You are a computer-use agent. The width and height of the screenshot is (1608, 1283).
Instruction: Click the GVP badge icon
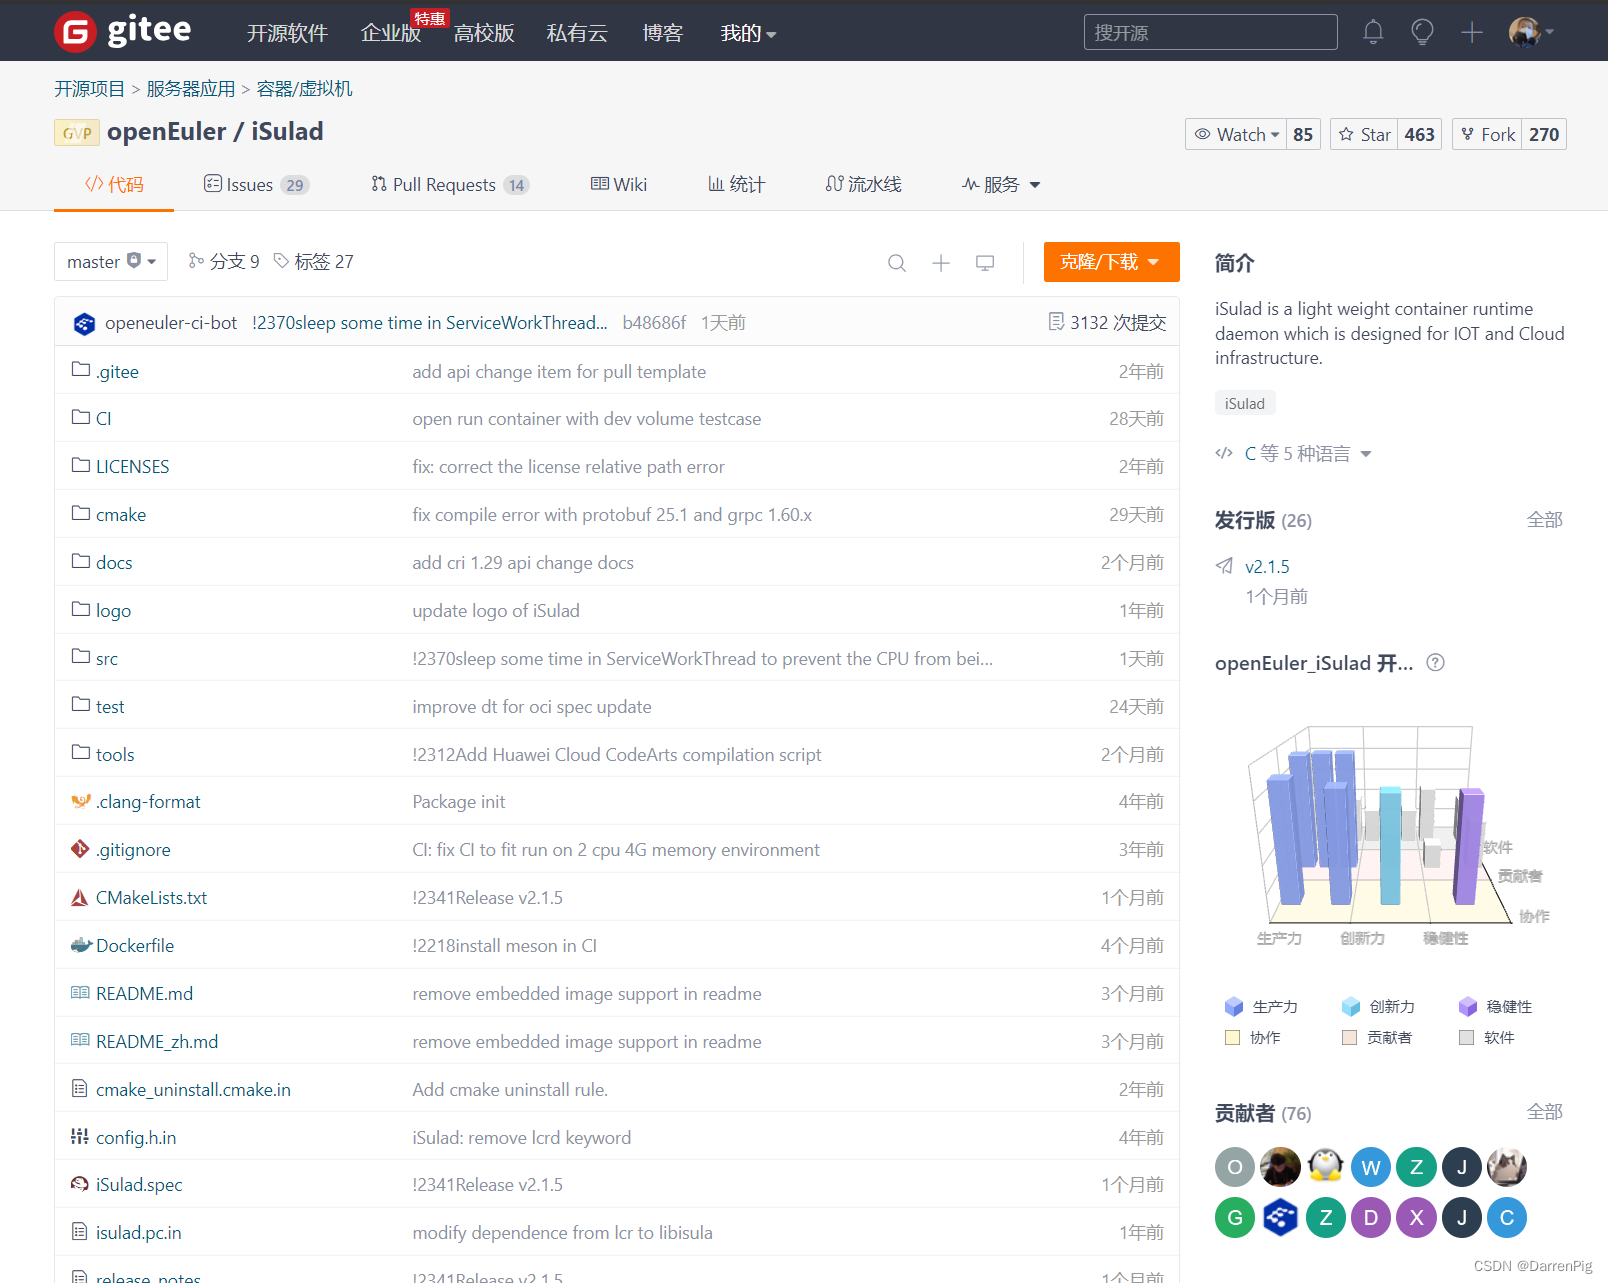[77, 133]
